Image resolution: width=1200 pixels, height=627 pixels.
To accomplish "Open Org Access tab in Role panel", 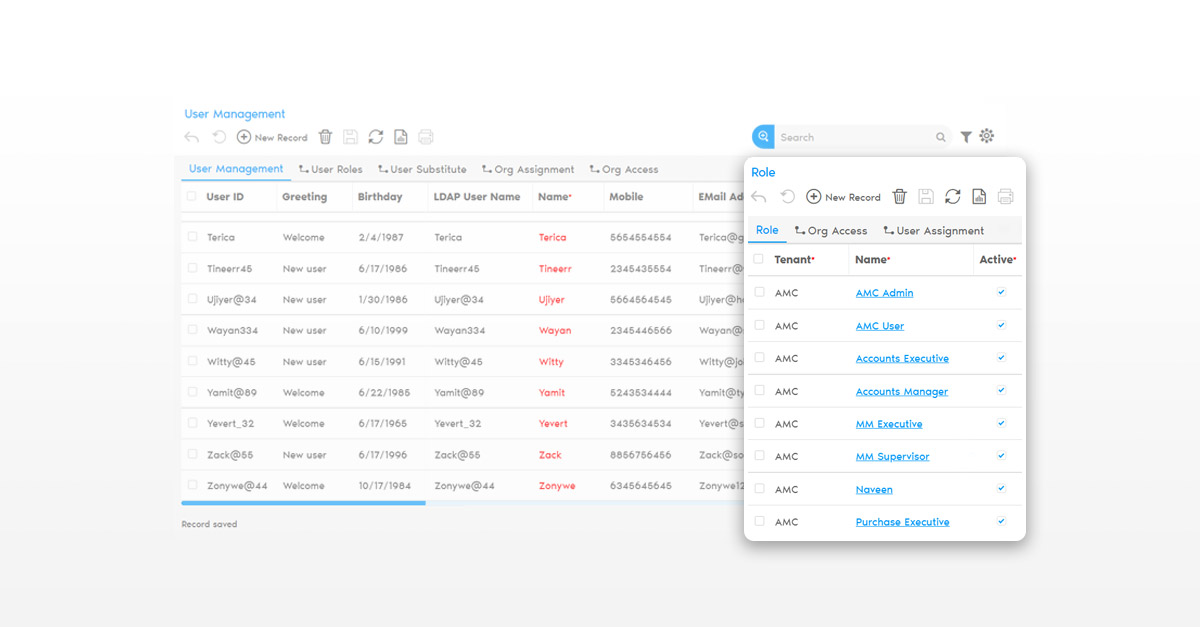I will [x=831, y=230].
